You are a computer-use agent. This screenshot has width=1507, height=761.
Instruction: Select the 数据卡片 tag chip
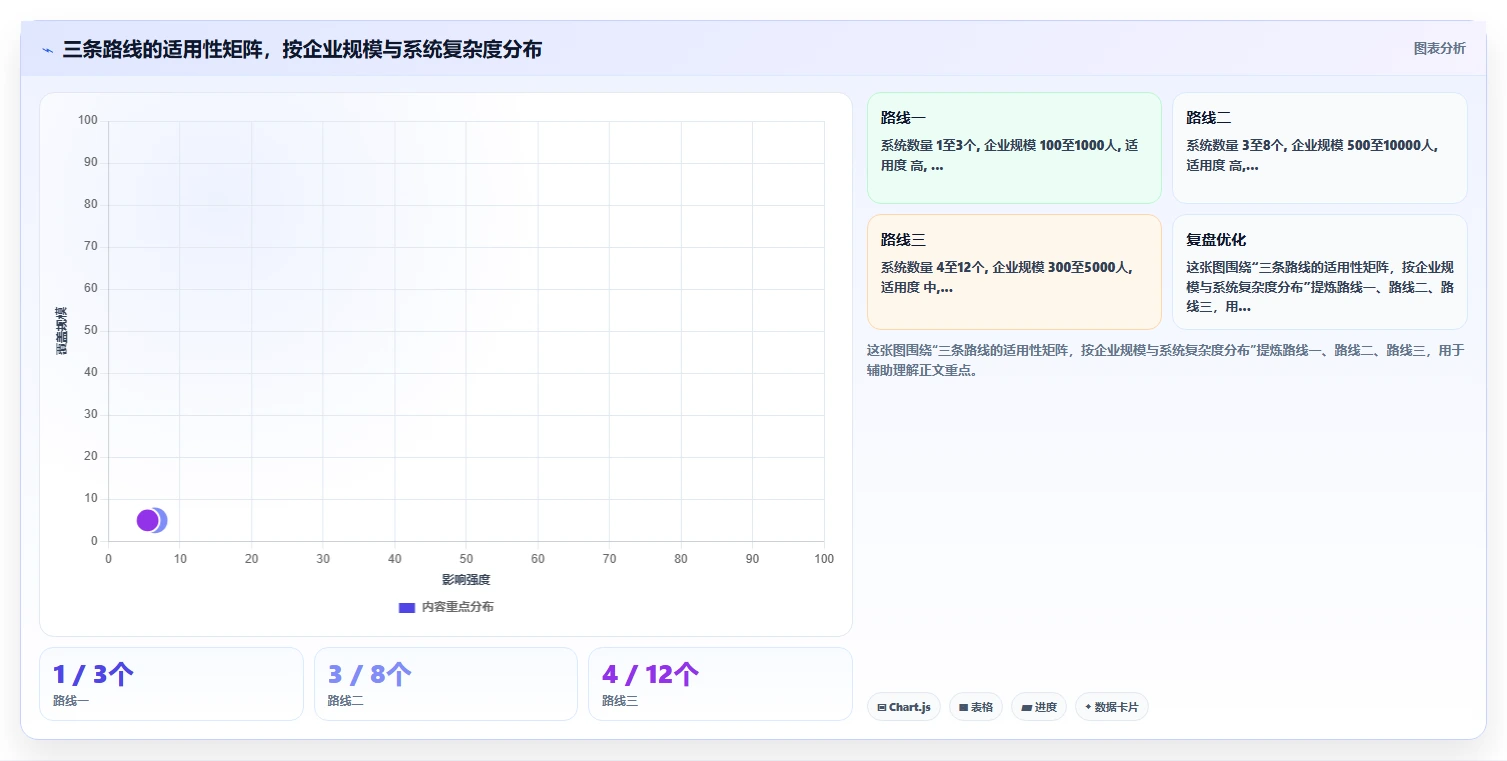[1111, 707]
